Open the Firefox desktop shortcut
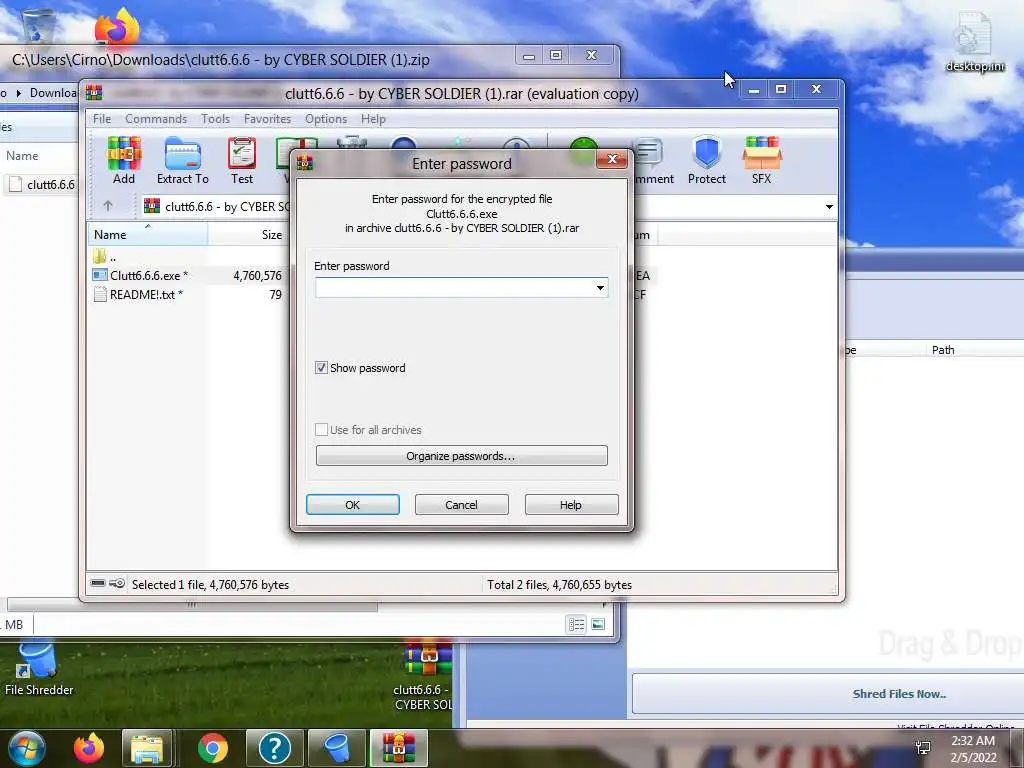The height and width of the screenshot is (768, 1024). 117,26
